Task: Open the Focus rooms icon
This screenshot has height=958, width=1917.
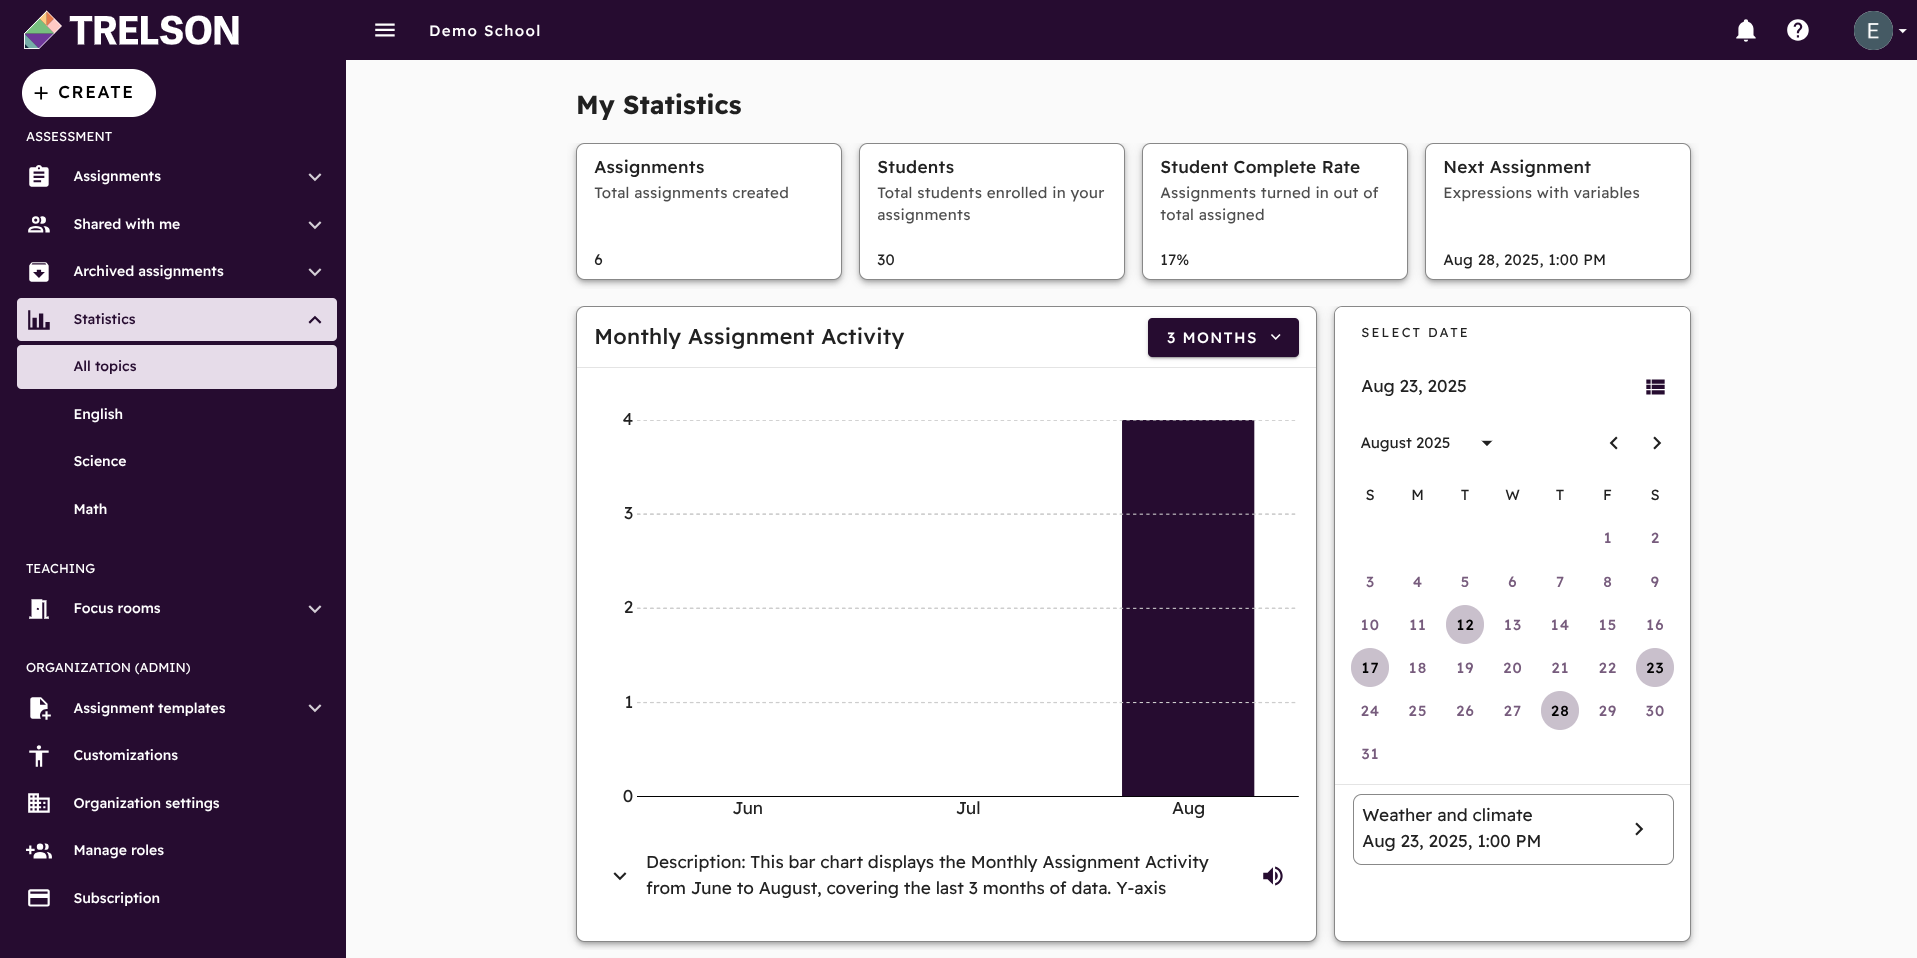Action: pos(38,608)
